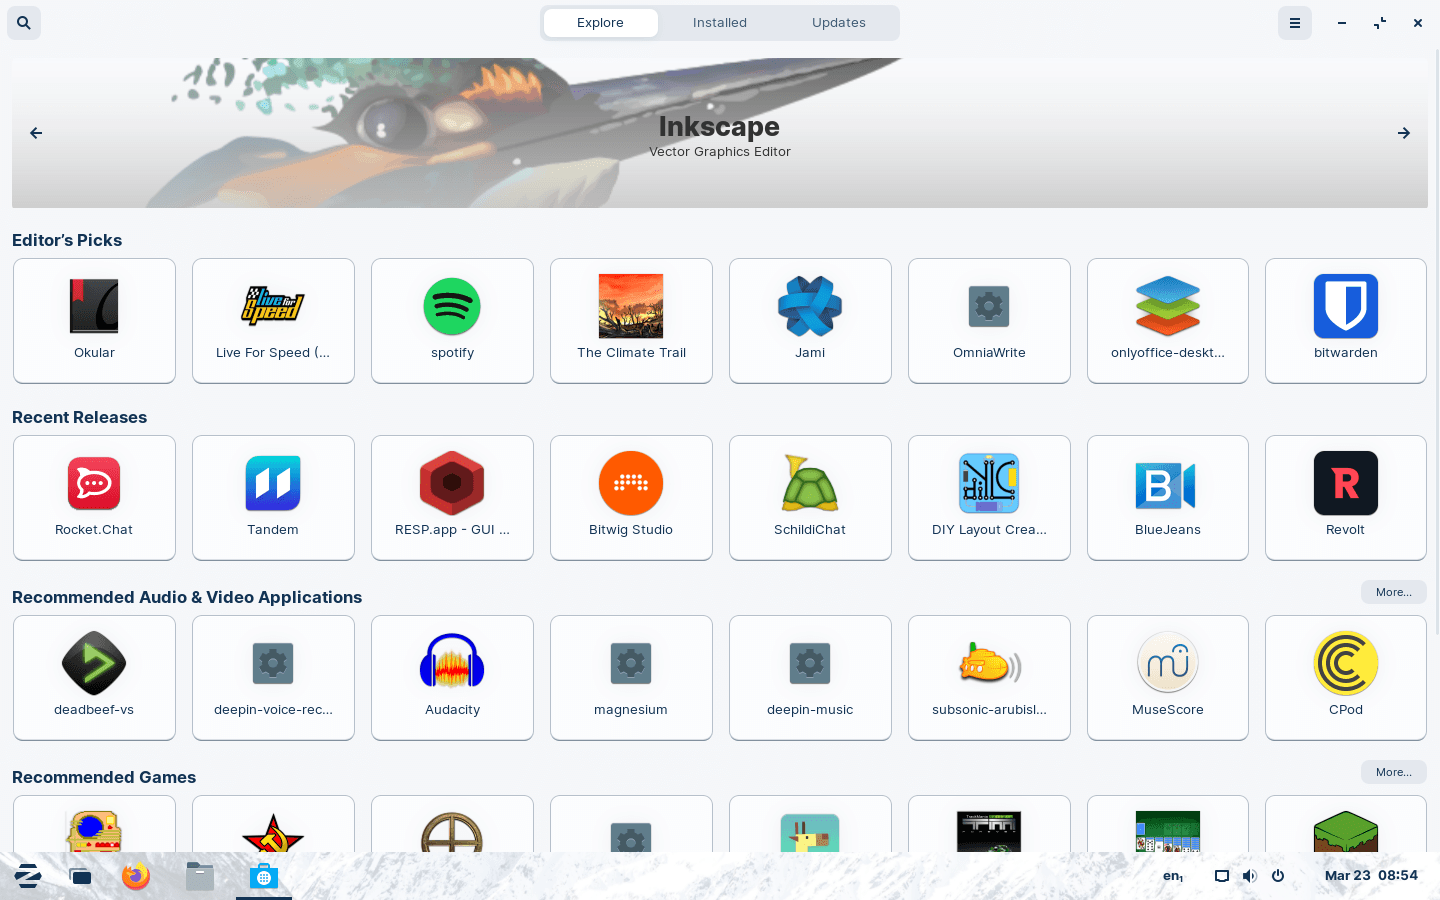Open the en keyboard layout indicator
This screenshot has height=900, width=1440.
point(1173,876)
